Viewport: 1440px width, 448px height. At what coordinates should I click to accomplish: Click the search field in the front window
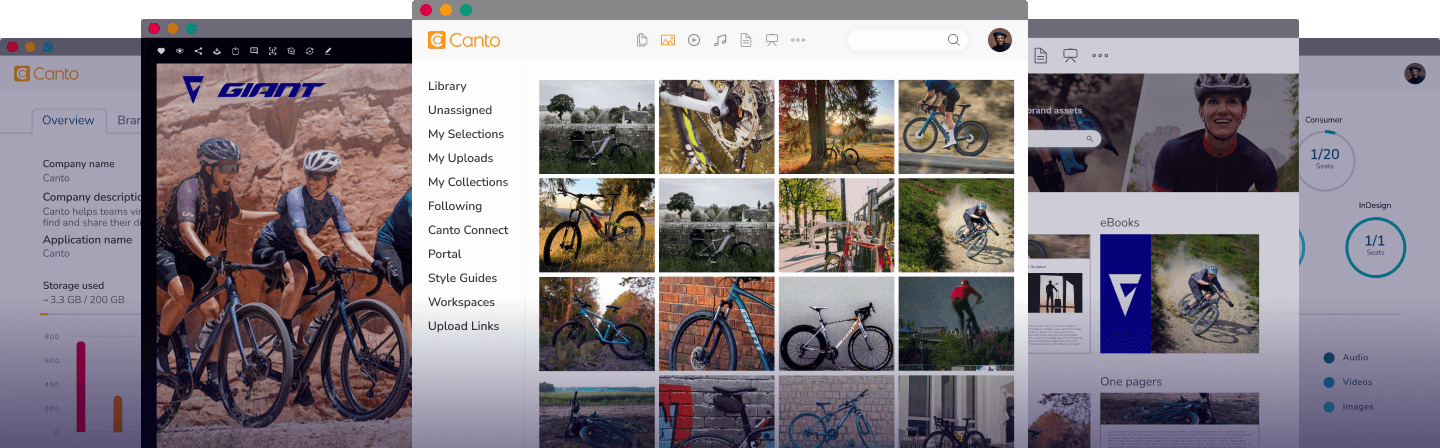point(906,40)
